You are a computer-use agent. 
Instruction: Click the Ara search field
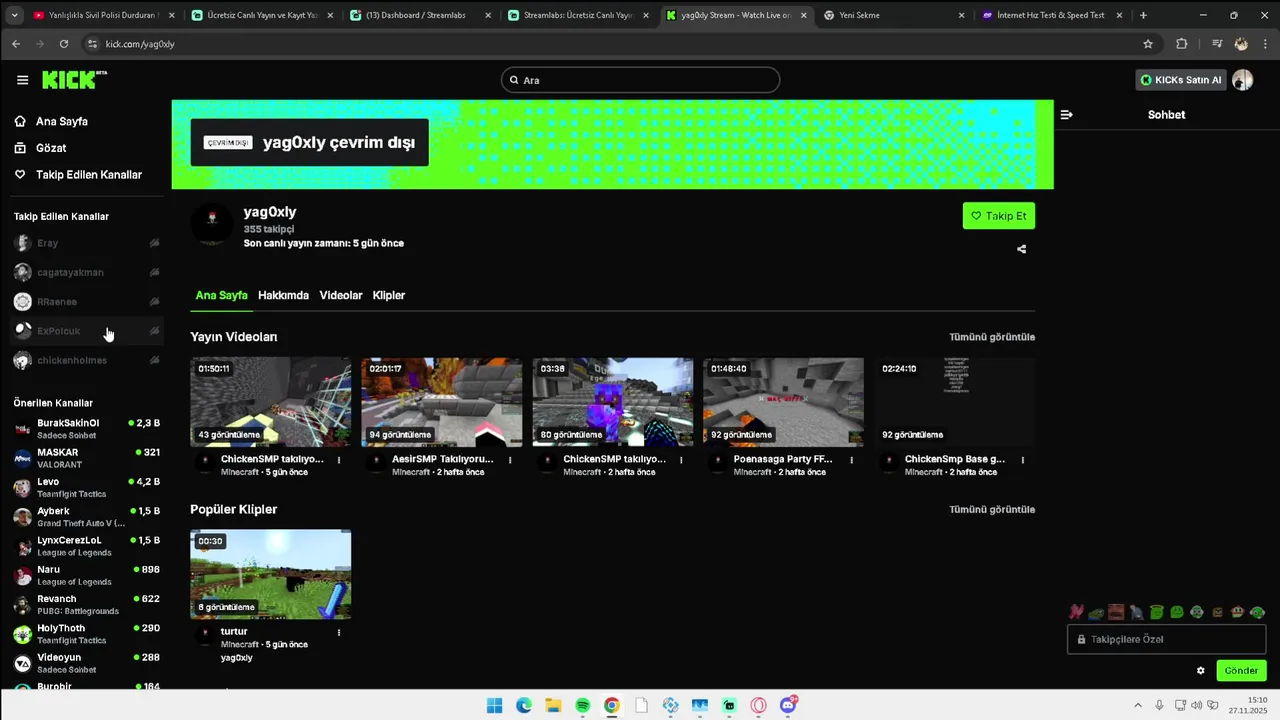(640, 80)
